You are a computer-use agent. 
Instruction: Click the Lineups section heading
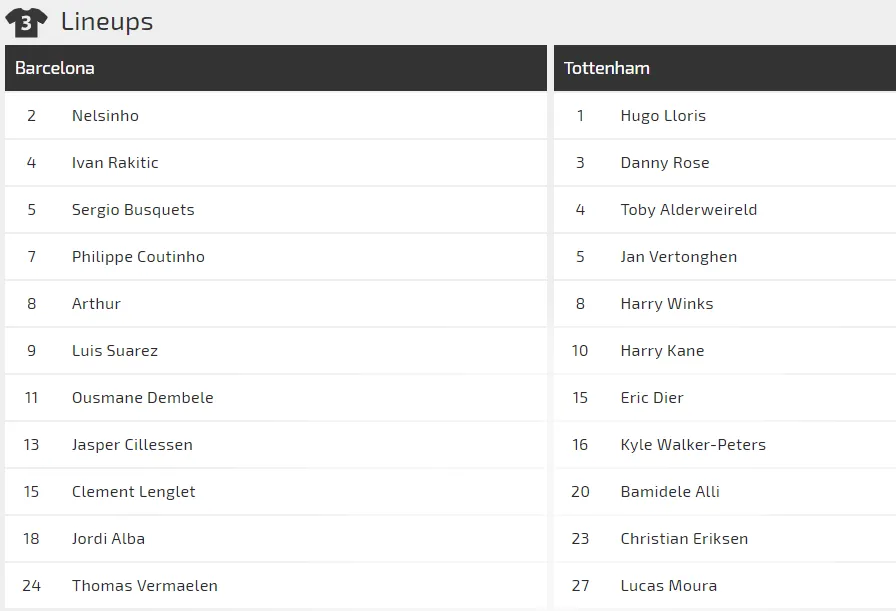click(x=107, y=22)
